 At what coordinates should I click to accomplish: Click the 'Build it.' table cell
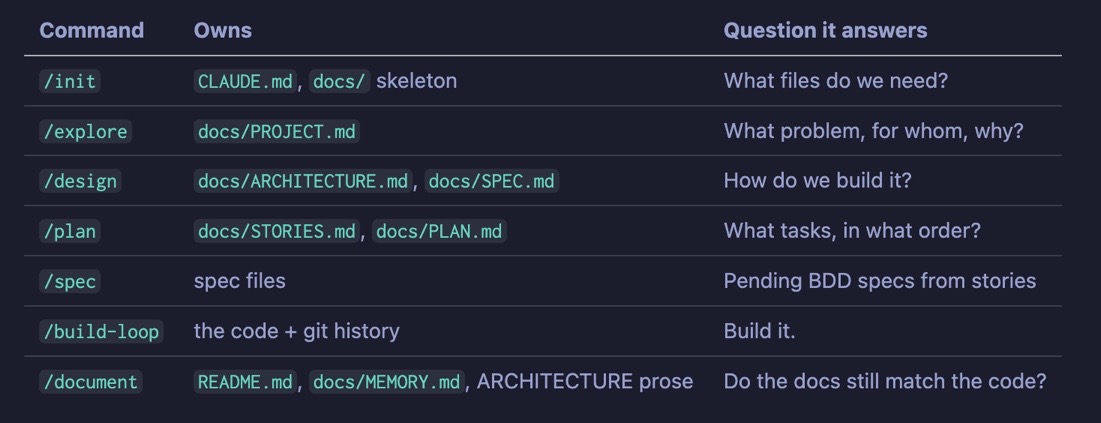pyautogui.click(x=759, y=331)
